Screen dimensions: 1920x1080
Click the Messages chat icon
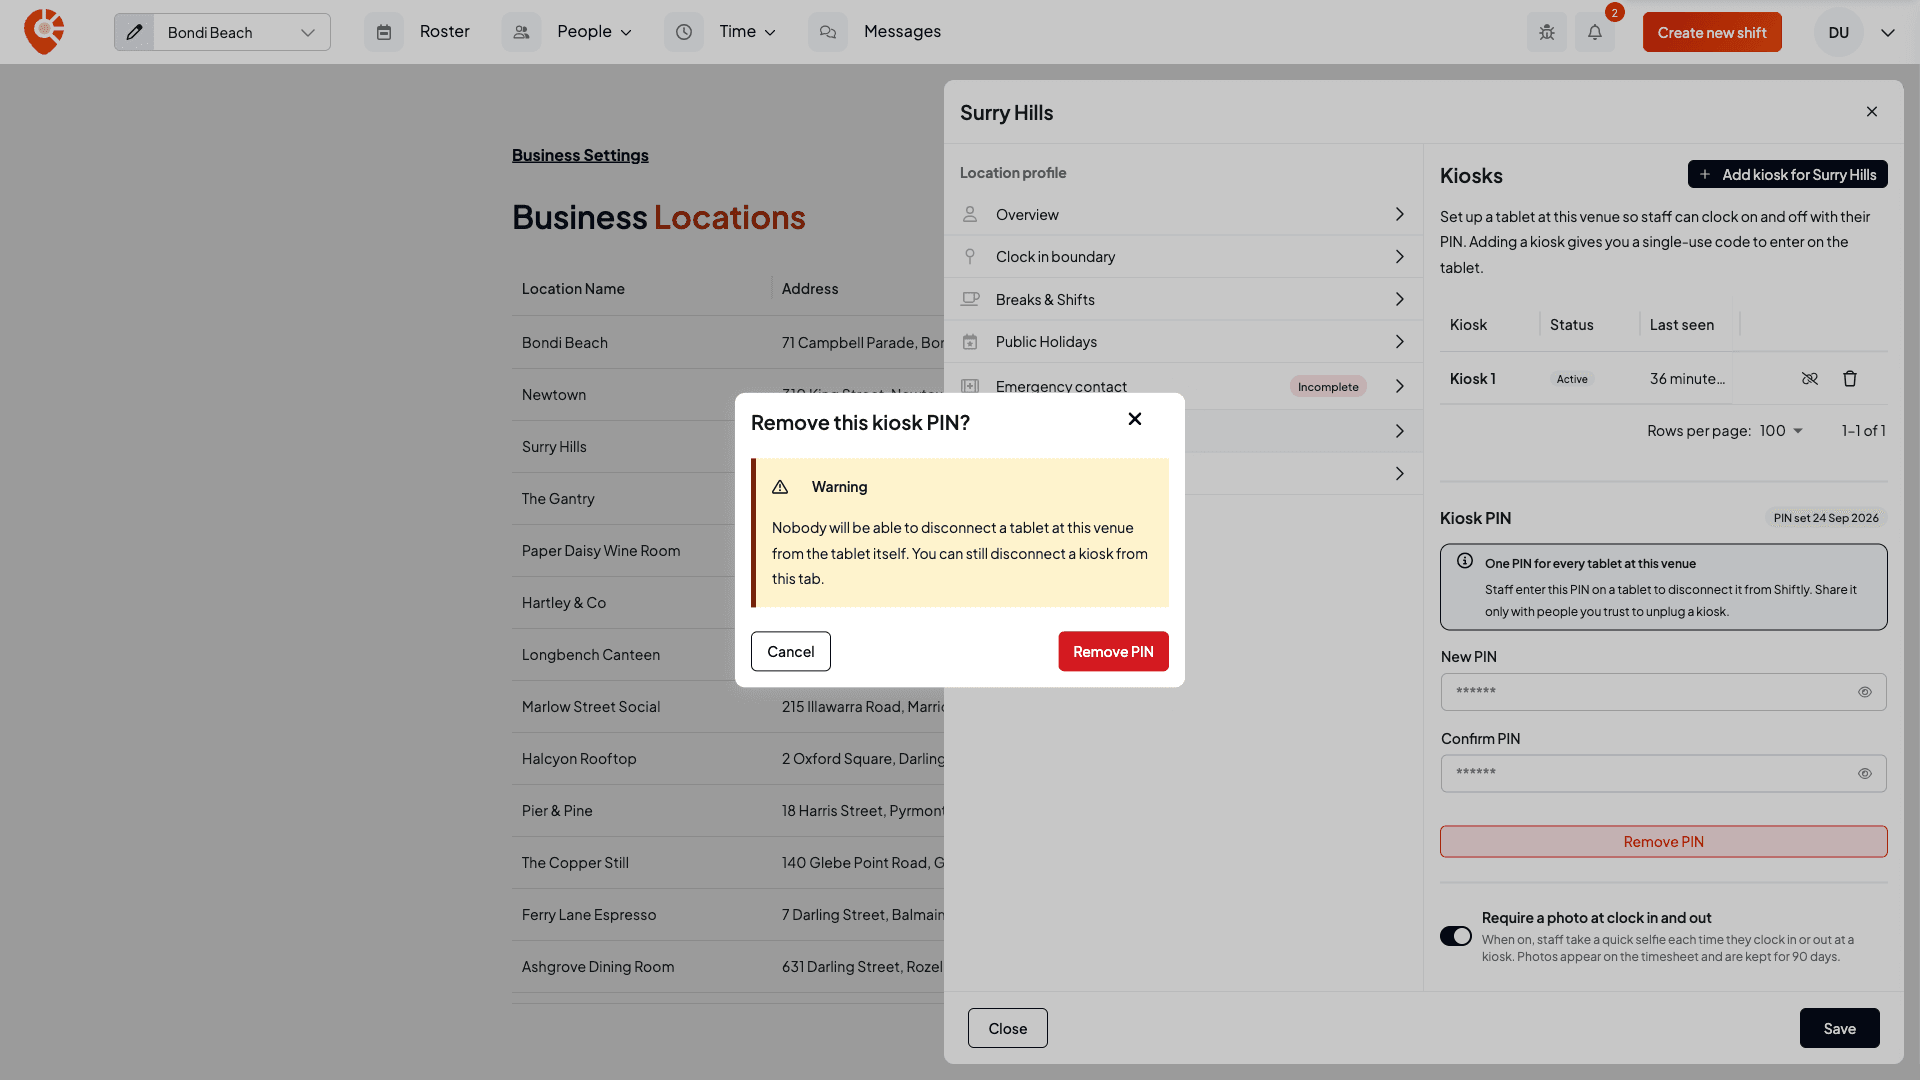coord(828,32)
